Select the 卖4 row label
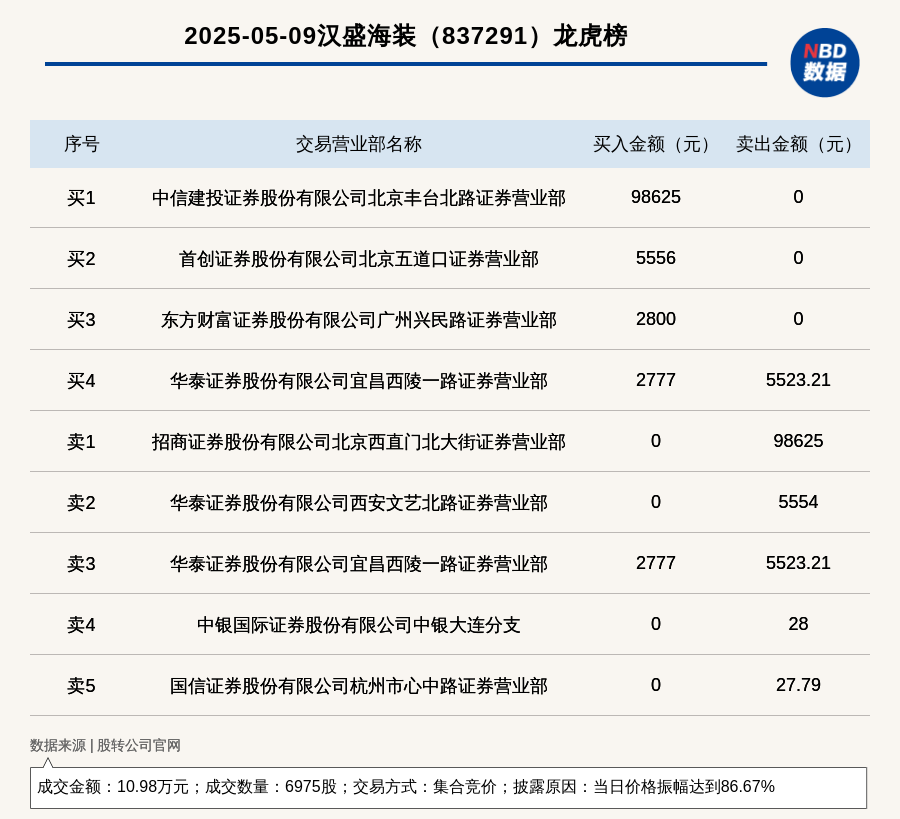900x819 pixels. tap(82, 624)
